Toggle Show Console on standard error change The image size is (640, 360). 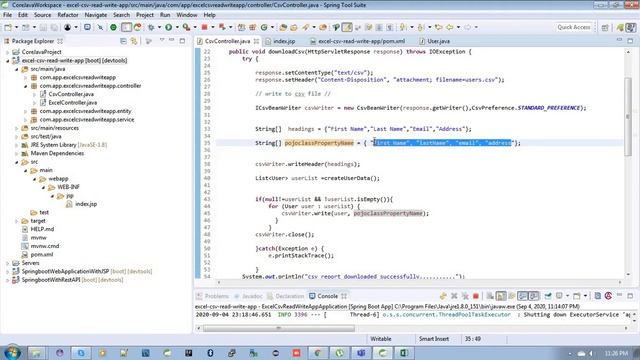point(533,296)
